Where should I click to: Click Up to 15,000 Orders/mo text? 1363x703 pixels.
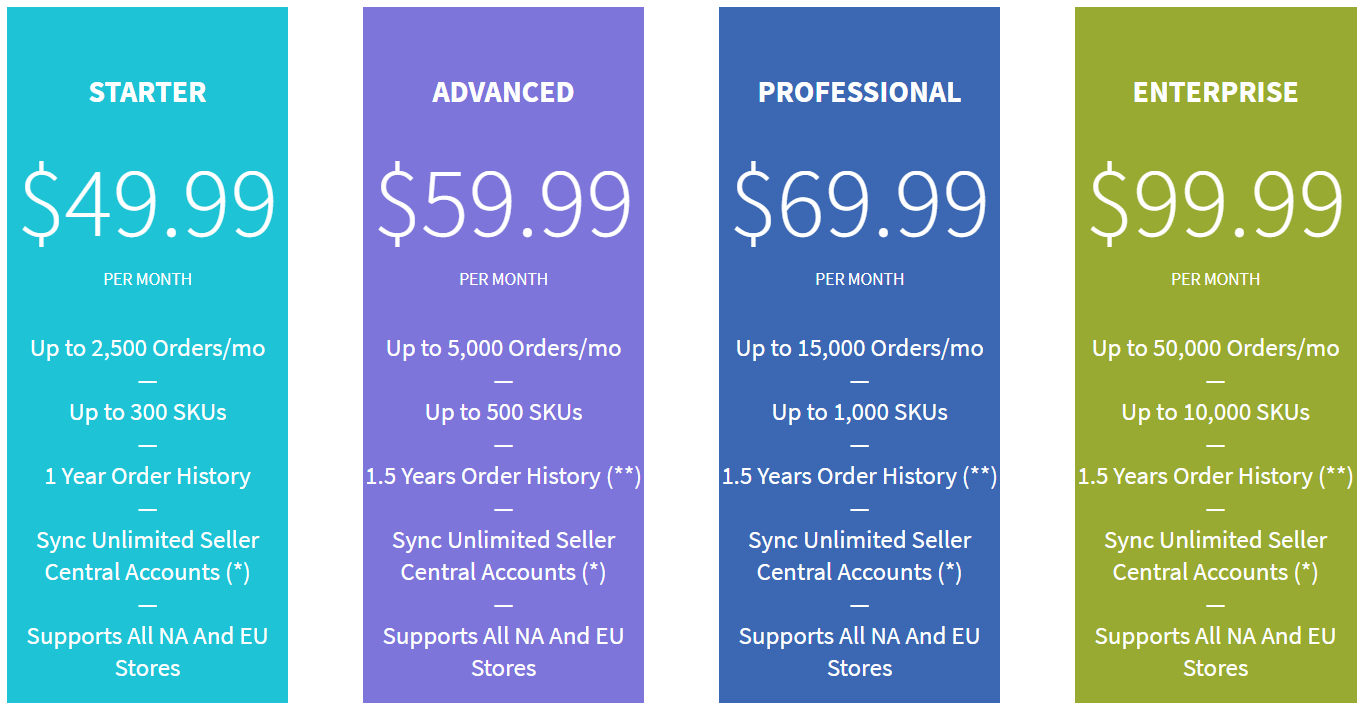point(859,349)
